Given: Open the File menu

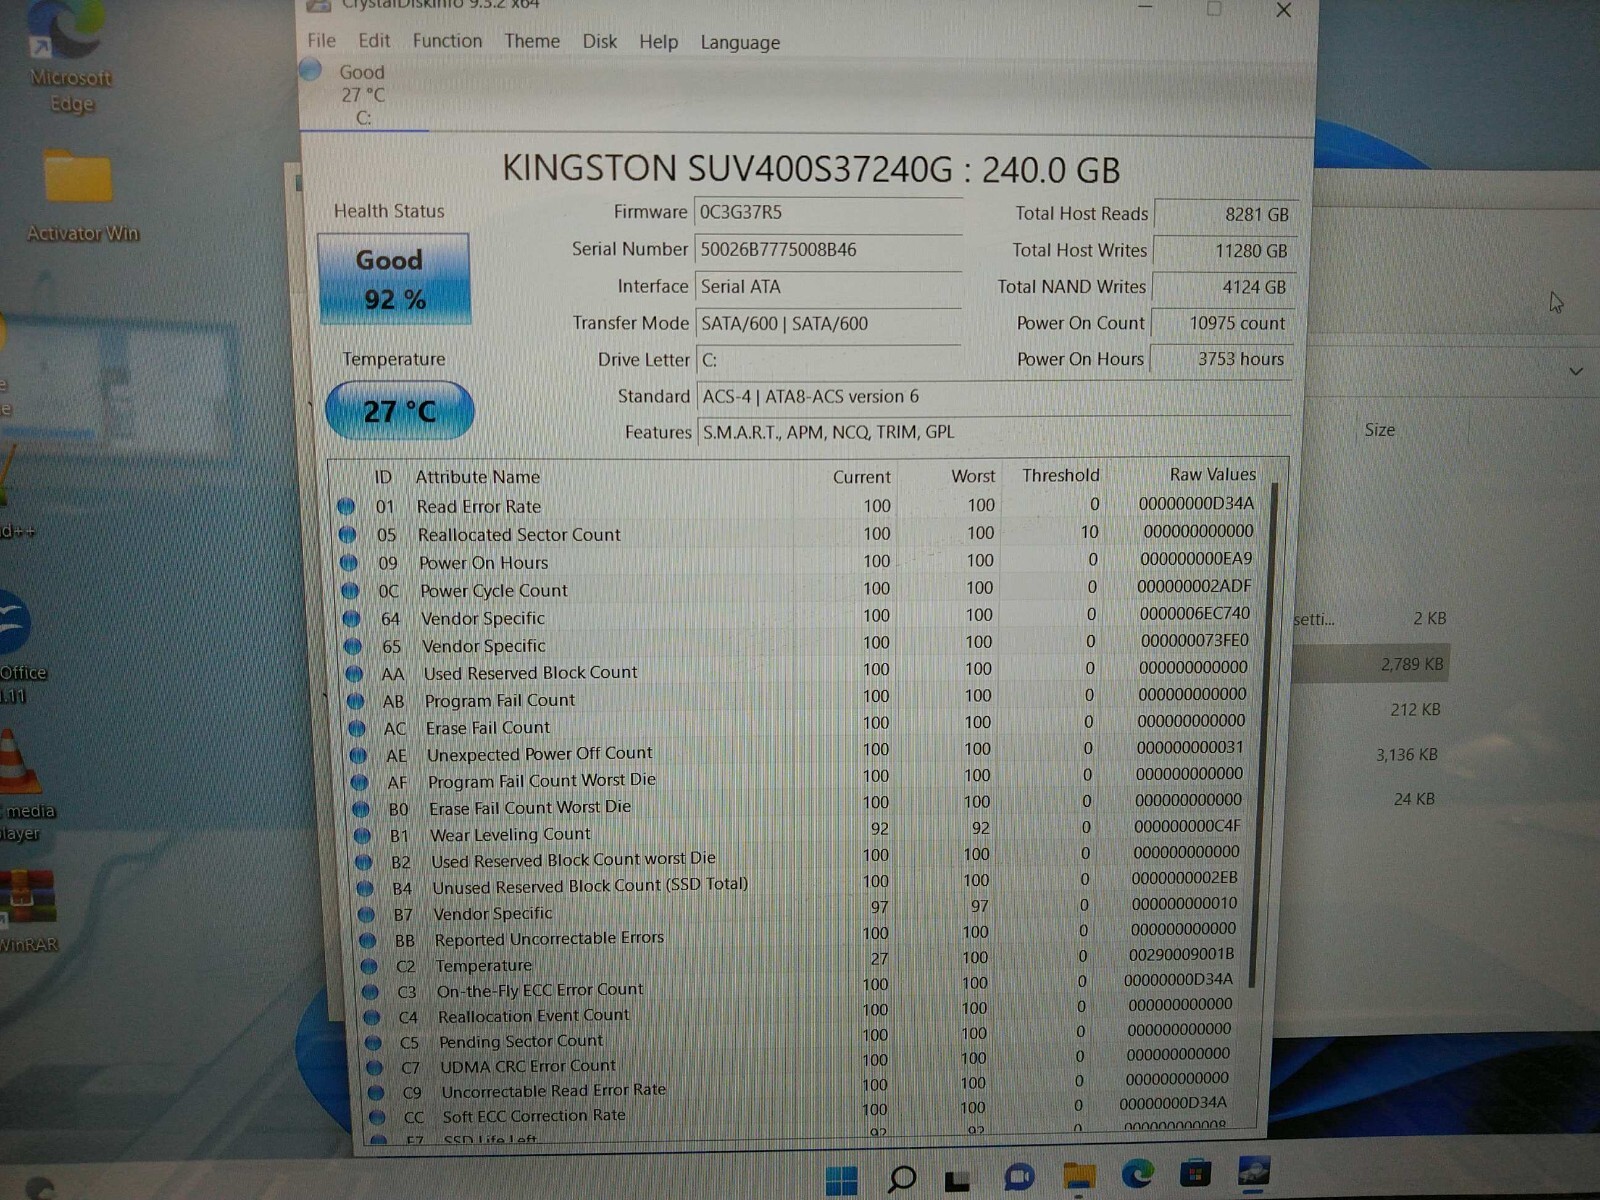Looking at the screenshot, I should [321, 40].
